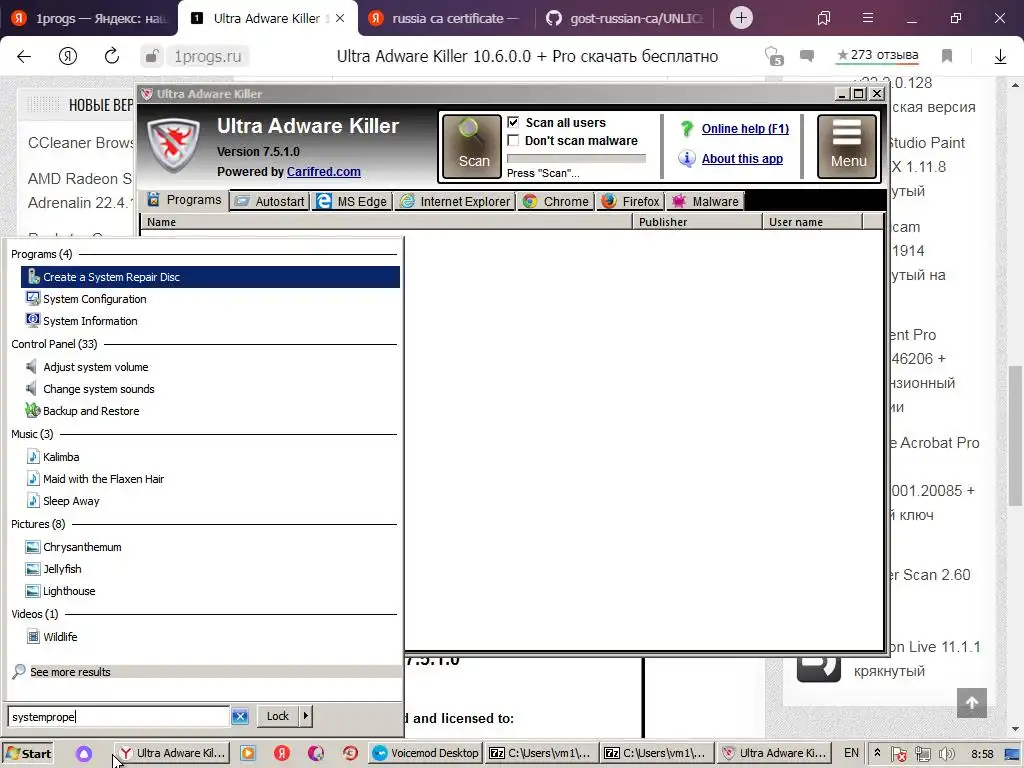This screenshot has width=1024, height=768.
Task: Switch to the Firefox tab
Action: point(630,201)
